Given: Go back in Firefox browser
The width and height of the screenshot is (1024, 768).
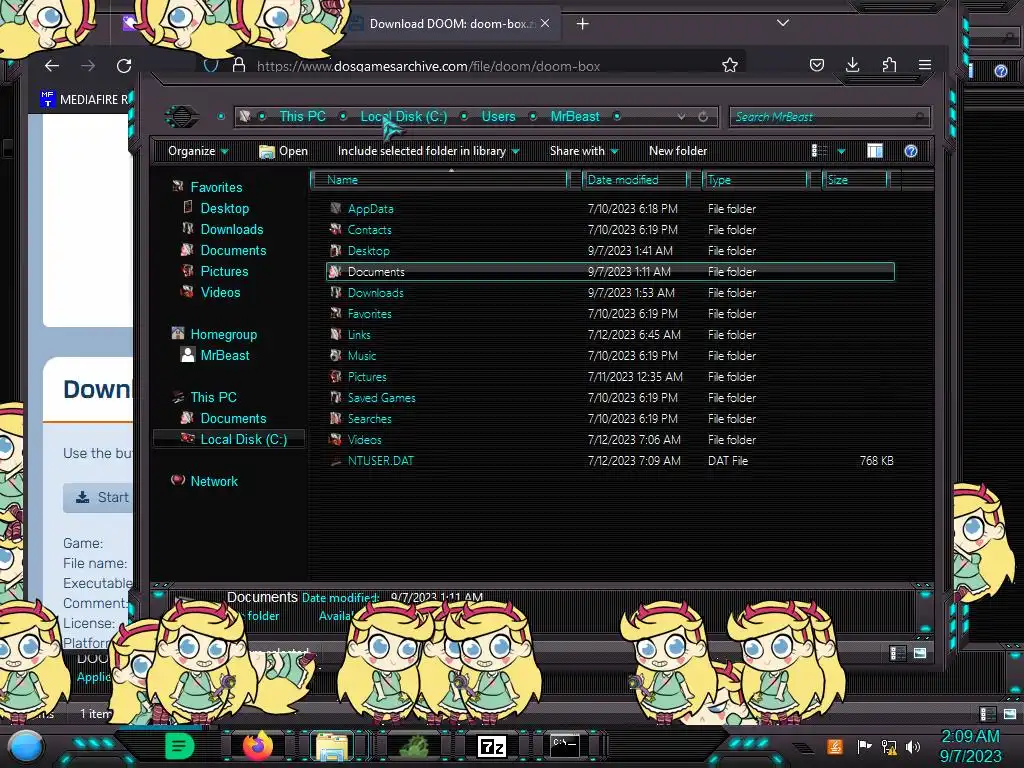Looking at the screenshot, I should click(x=52, y=65).
